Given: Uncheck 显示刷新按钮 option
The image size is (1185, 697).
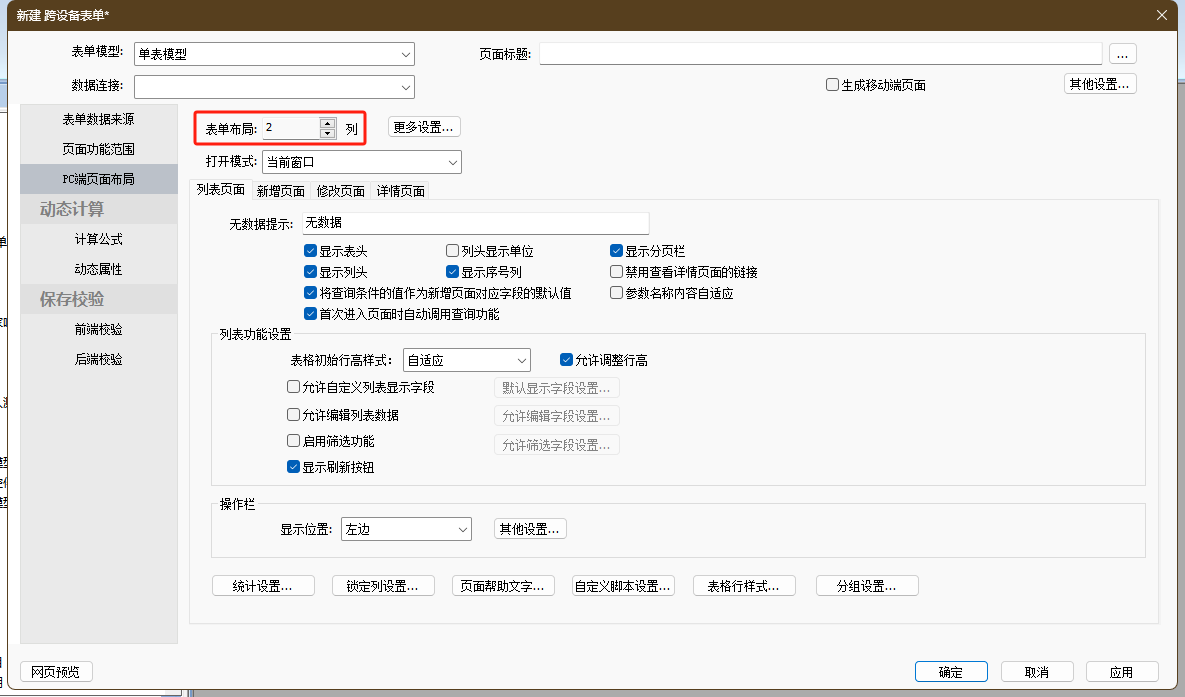Looking at the screenshot, I should [x=294, y=467].
